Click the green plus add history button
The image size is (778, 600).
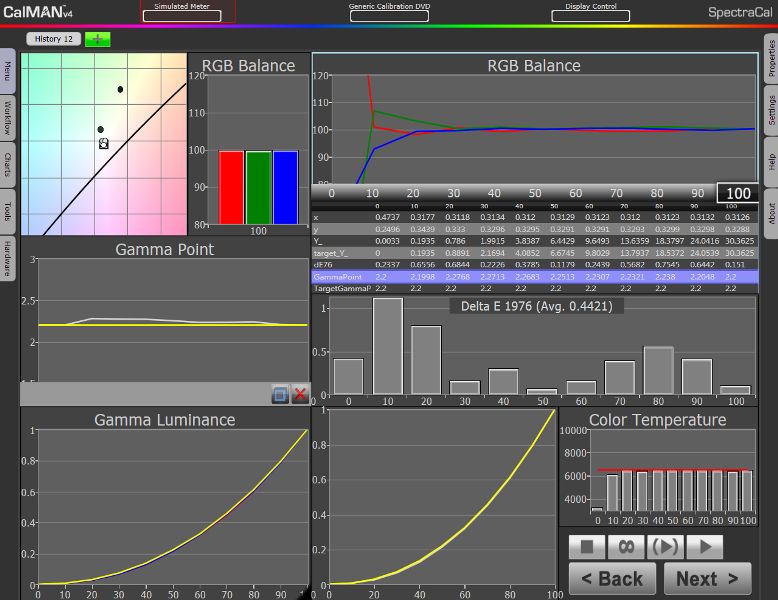click(x=98, y=39)
